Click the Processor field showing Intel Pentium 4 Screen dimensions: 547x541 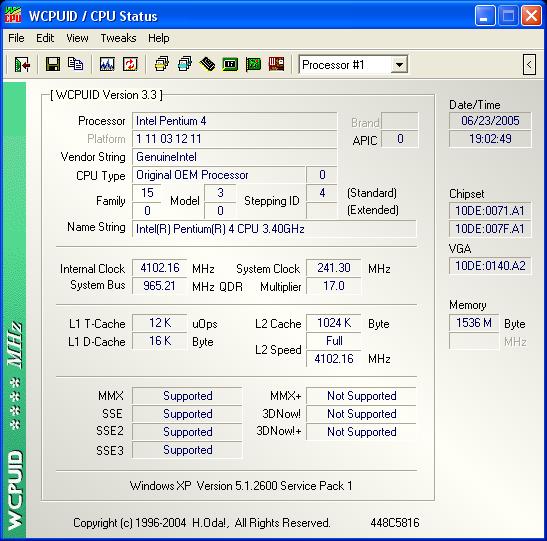(x=234, y=121)
